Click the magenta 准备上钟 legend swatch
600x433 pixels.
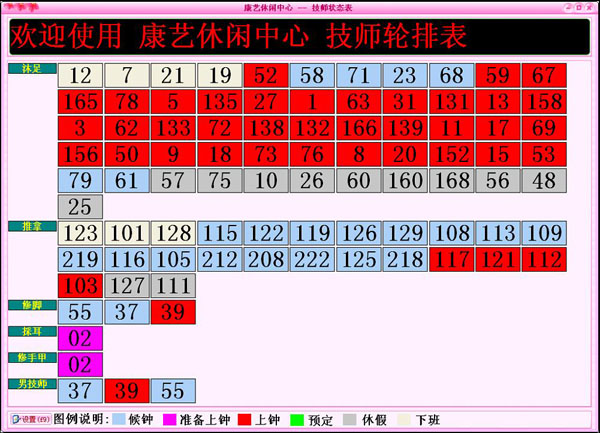click(x=170, y=419)
